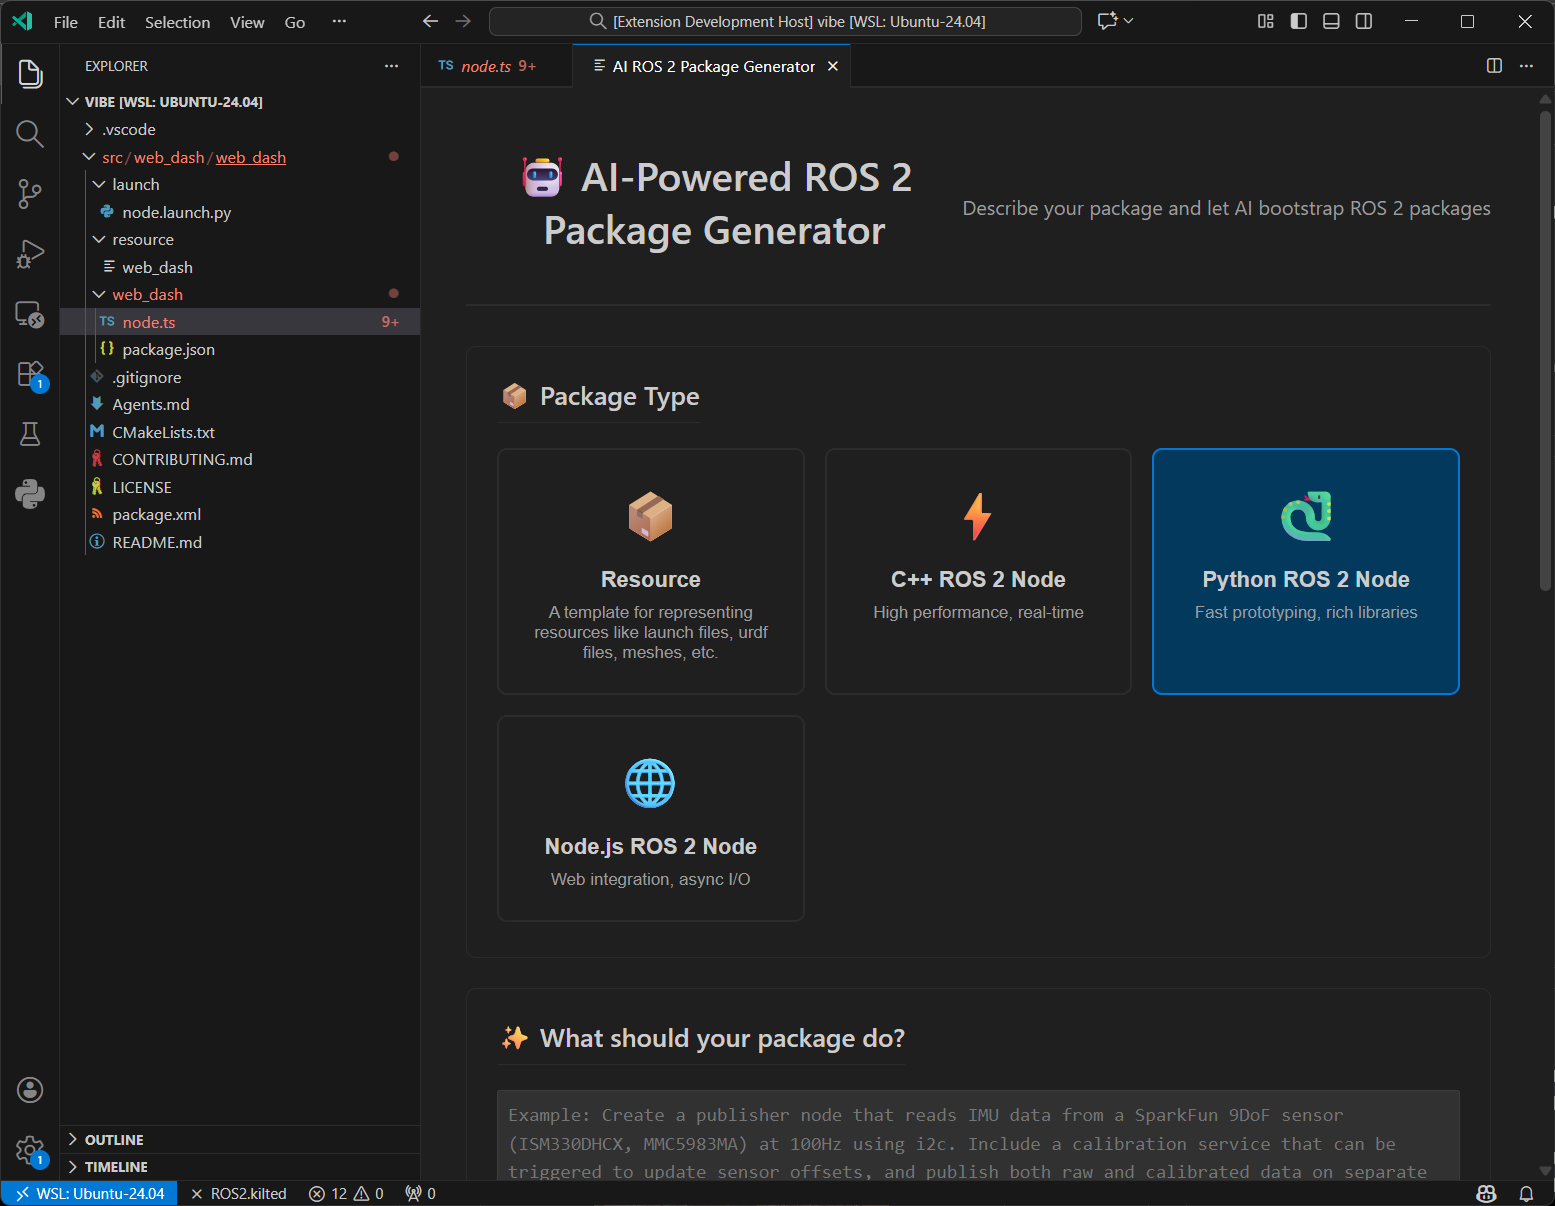Click the Copilot status icon in status bar
The image size is (1555, 1206).
point(1487,1194)
